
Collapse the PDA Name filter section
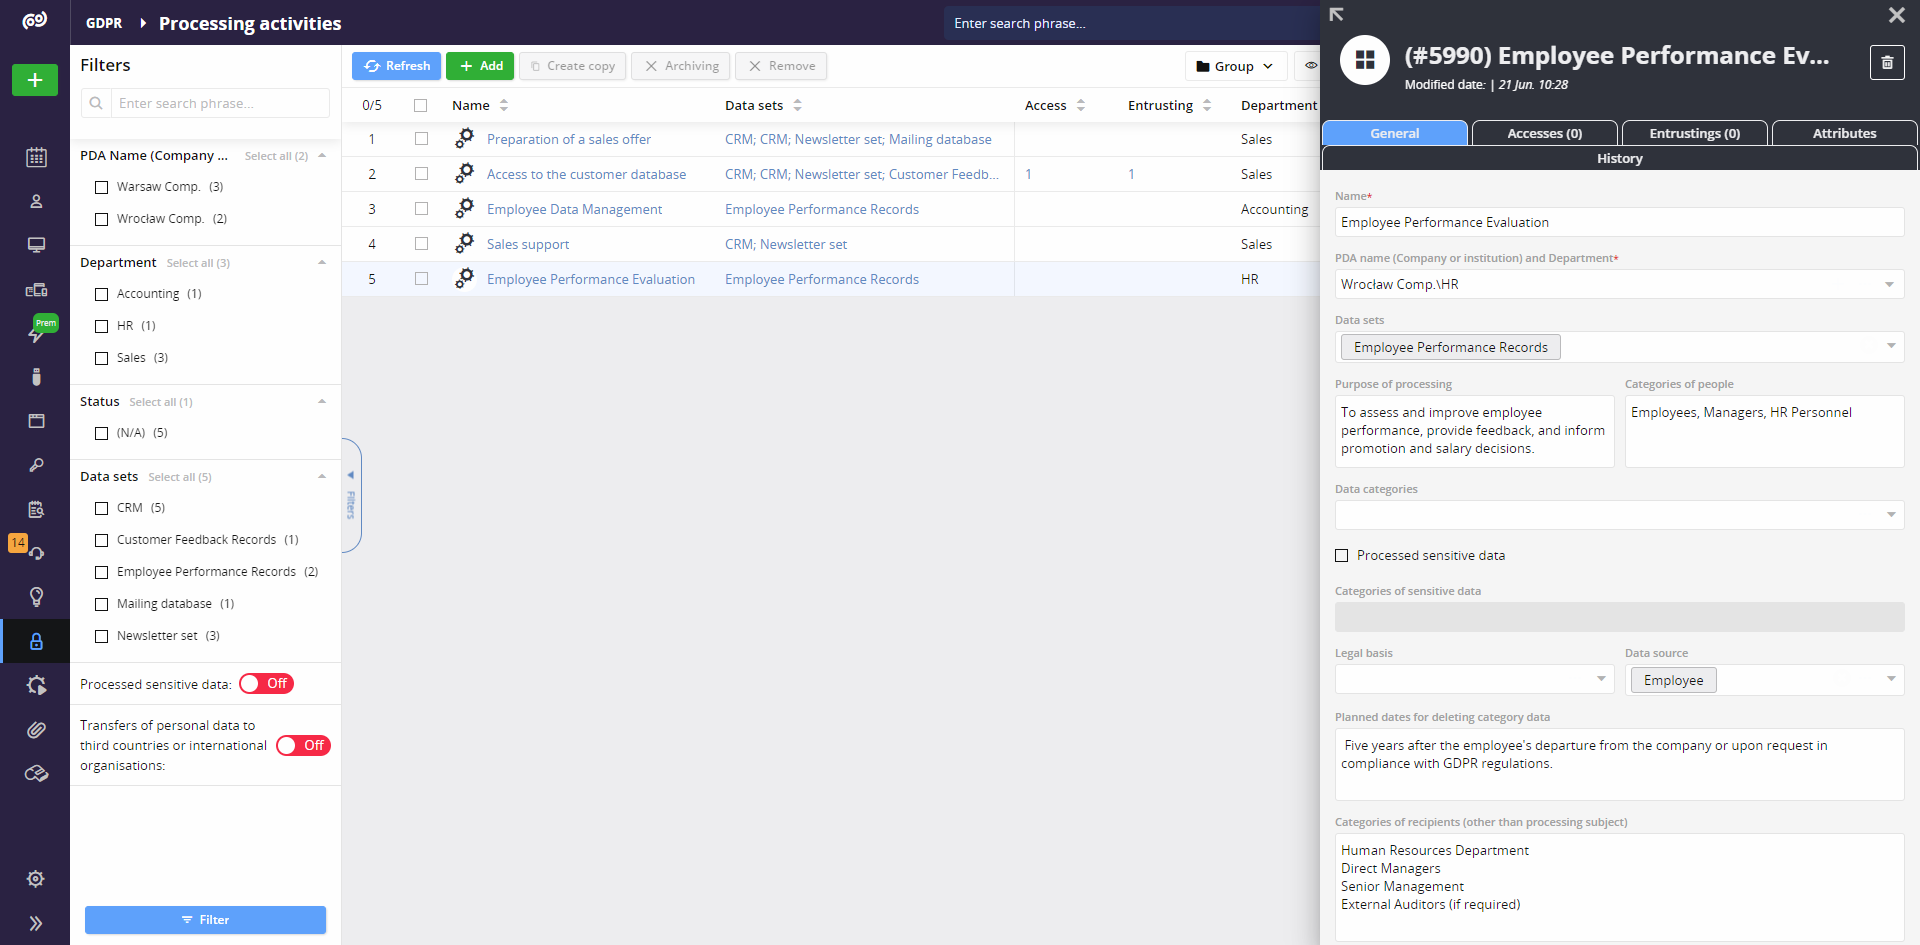coord(322,156)
